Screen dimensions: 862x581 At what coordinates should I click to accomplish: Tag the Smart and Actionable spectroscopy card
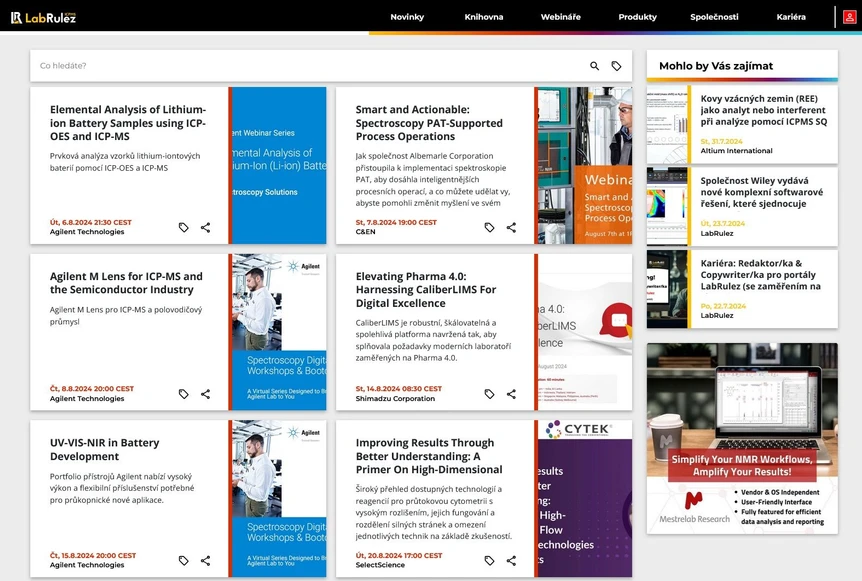pos(489,227)
